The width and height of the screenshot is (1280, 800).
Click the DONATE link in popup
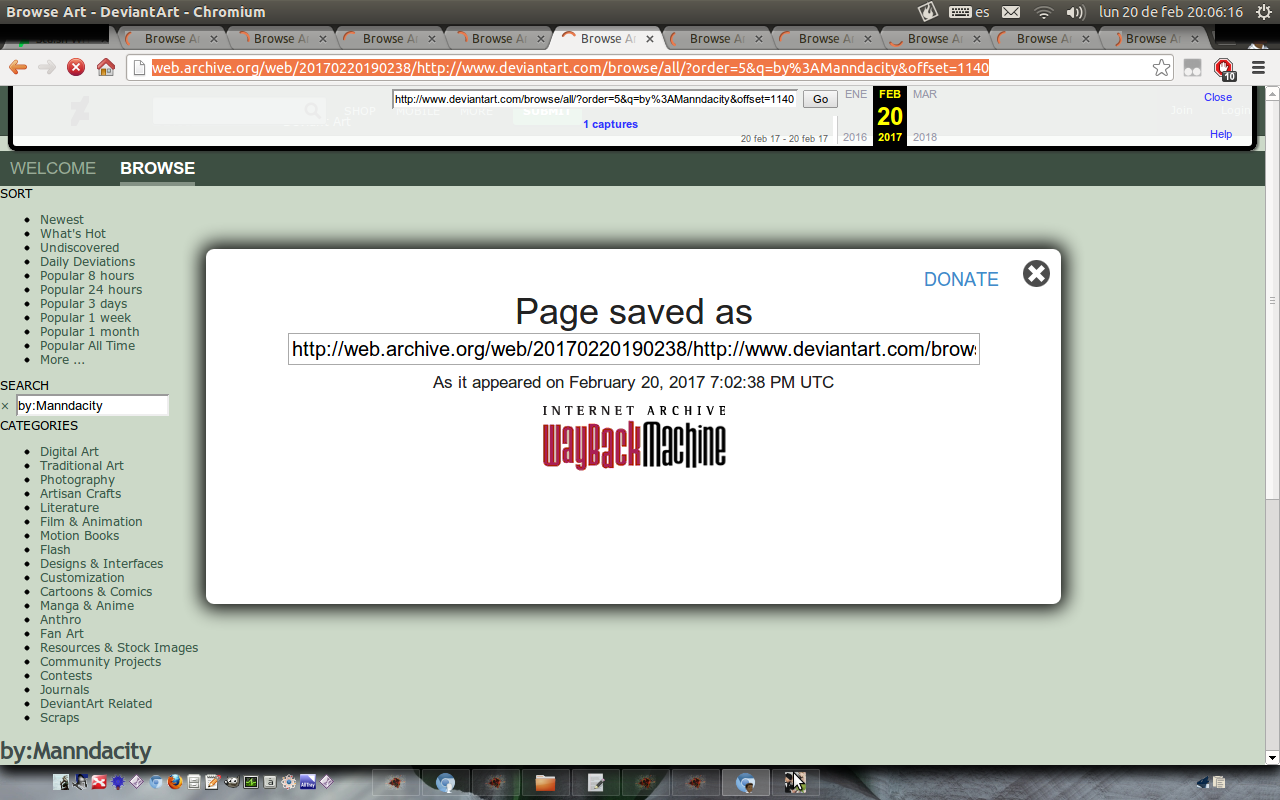coord(961,280)
